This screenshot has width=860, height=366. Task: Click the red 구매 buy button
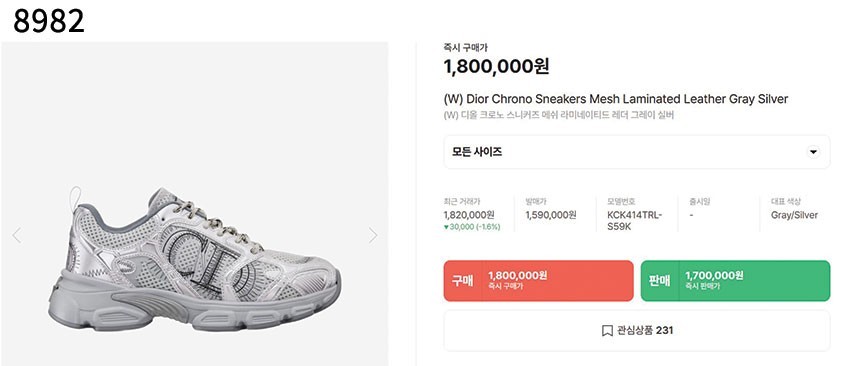[x=538, y=280]
